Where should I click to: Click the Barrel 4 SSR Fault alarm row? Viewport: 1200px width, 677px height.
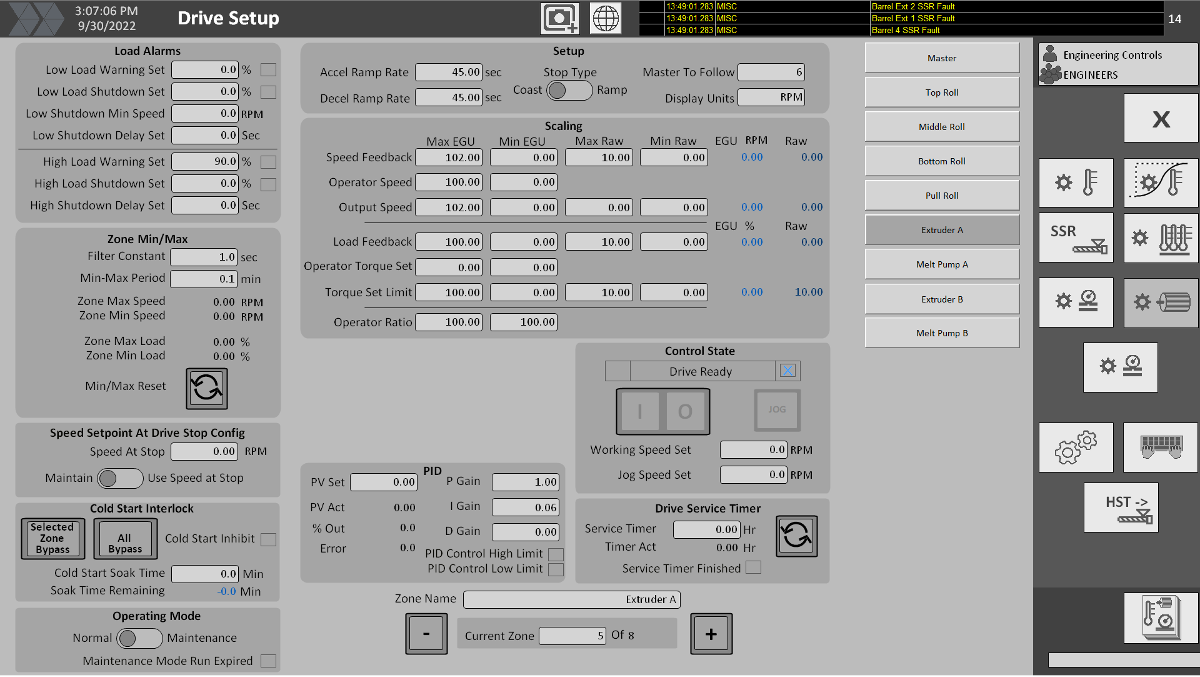900,30
